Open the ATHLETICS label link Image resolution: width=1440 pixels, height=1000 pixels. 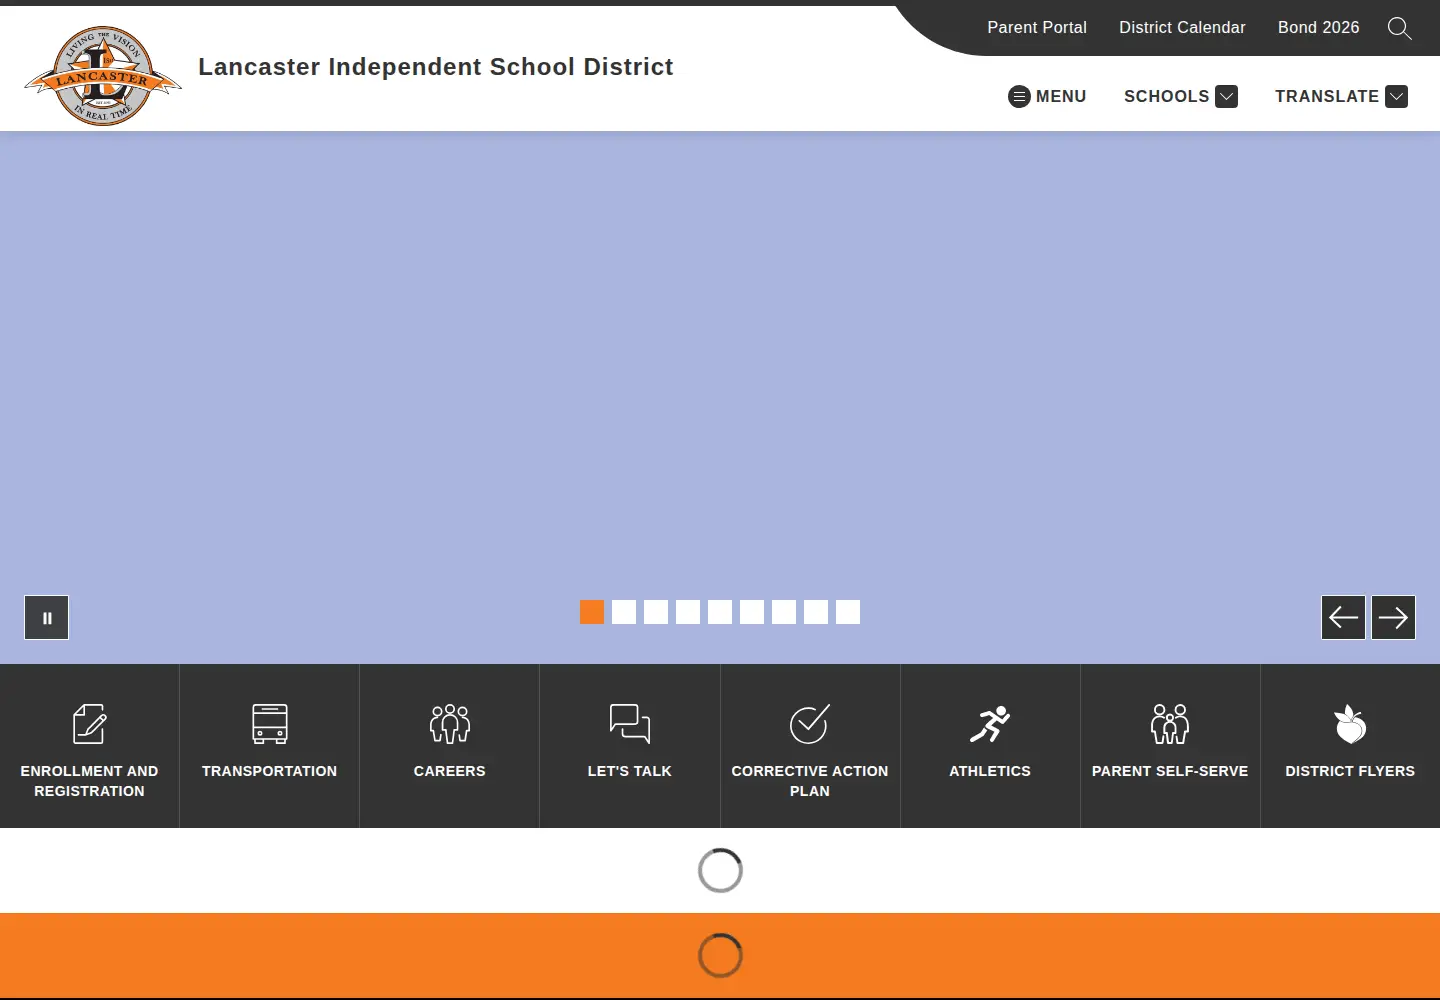pos(990,771)
